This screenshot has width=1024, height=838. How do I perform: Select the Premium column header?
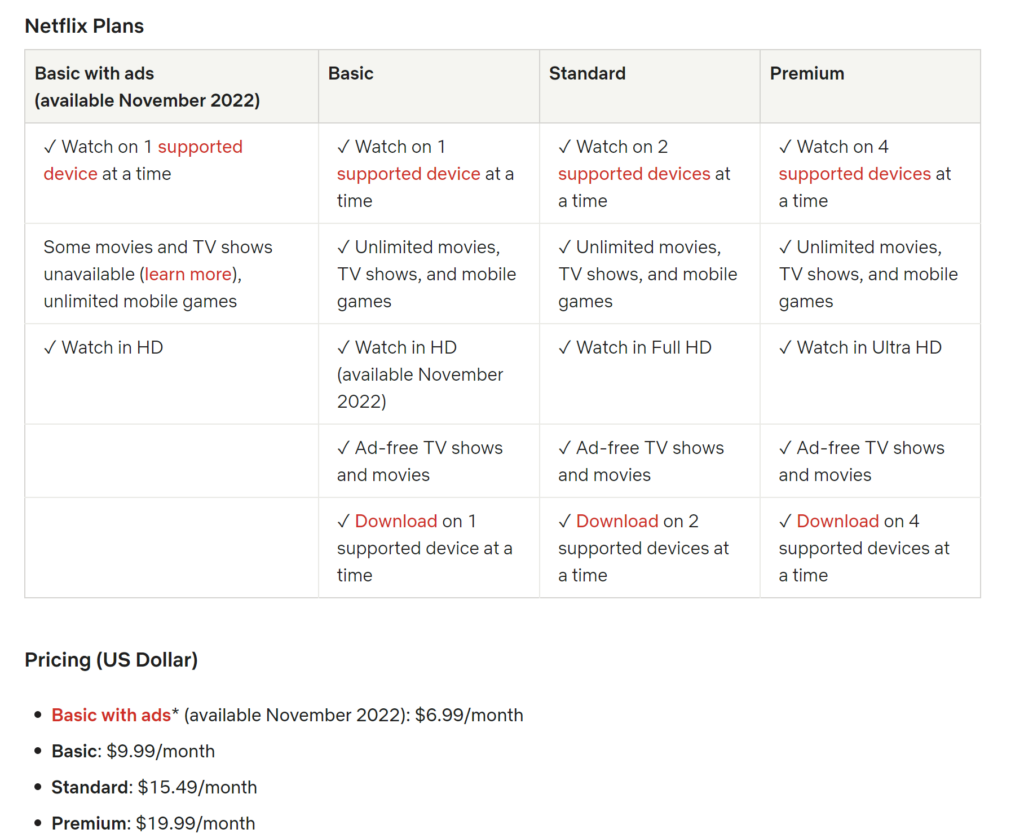tap(807, 74)
